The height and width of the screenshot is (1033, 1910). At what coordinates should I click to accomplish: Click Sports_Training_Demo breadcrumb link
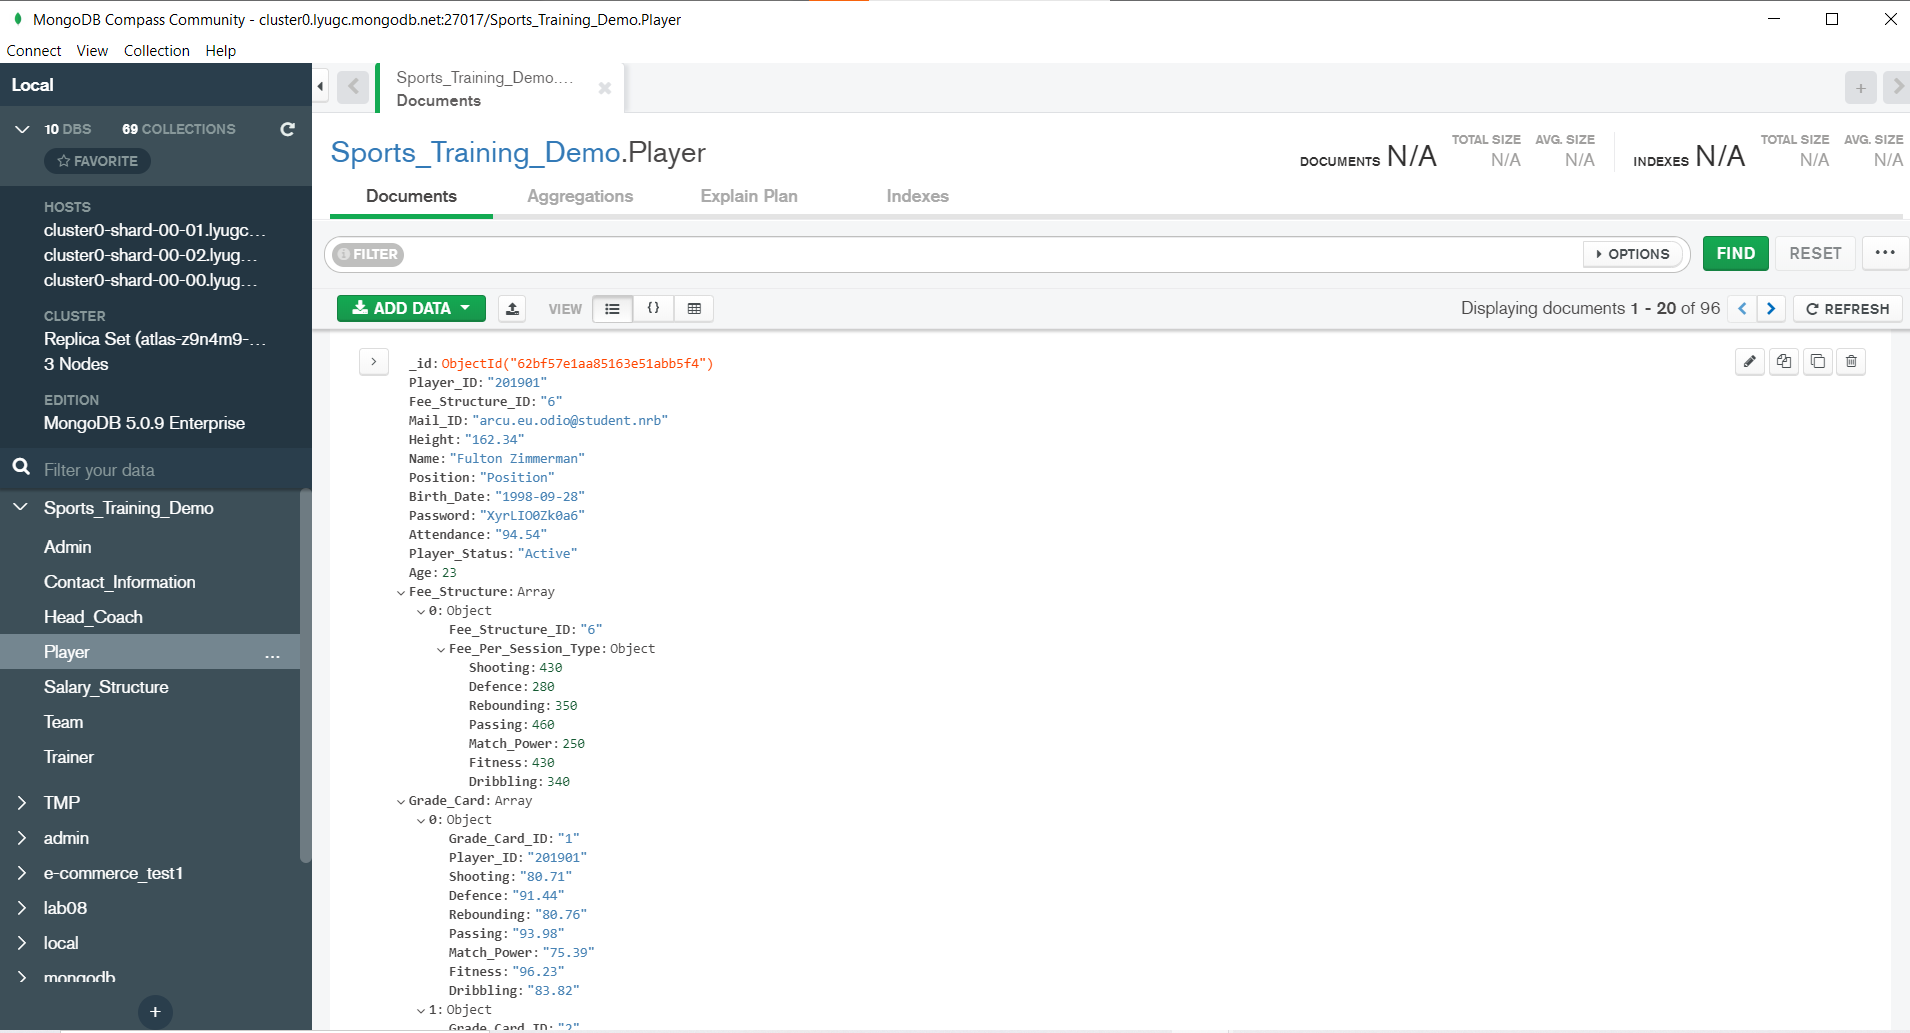click(476, 152)
